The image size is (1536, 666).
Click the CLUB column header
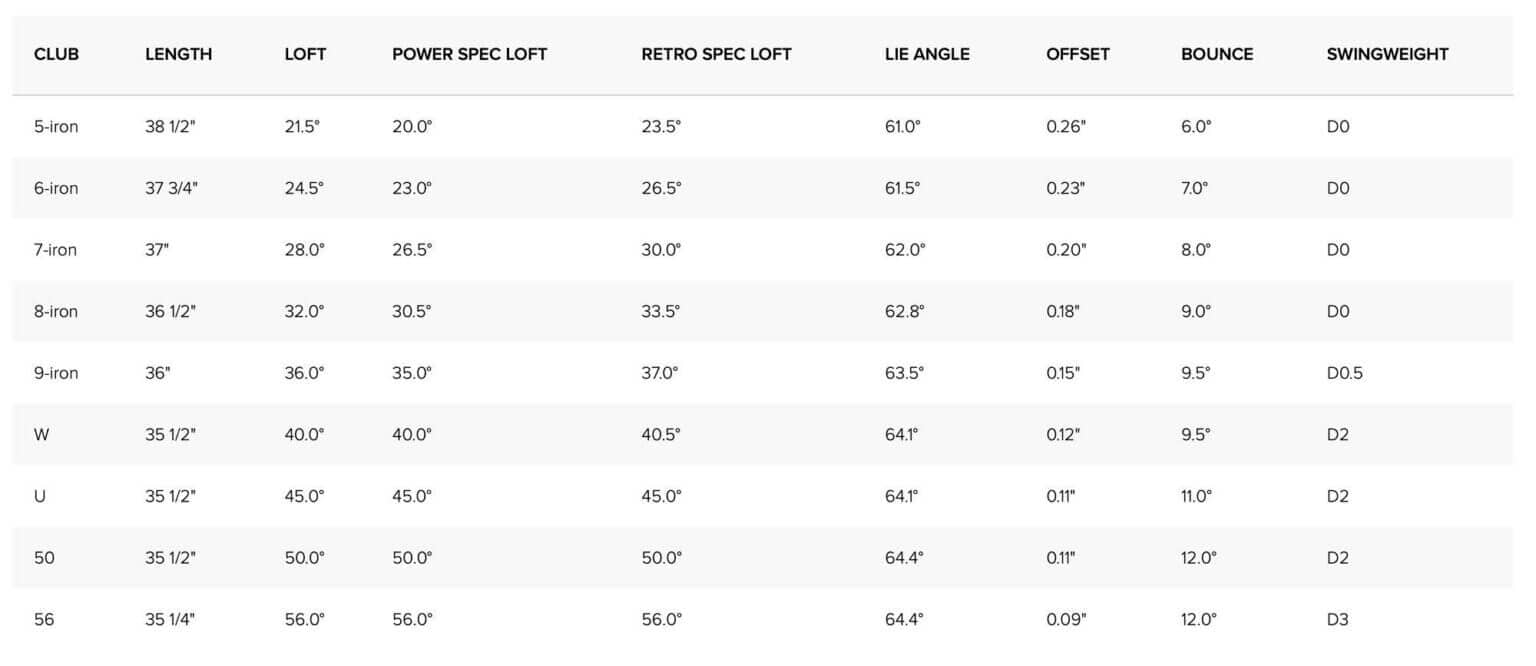click(56, 55)
